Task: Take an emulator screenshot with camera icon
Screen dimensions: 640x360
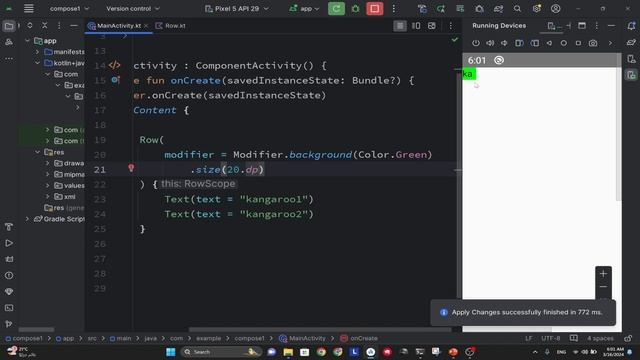Action: (593, 43)
